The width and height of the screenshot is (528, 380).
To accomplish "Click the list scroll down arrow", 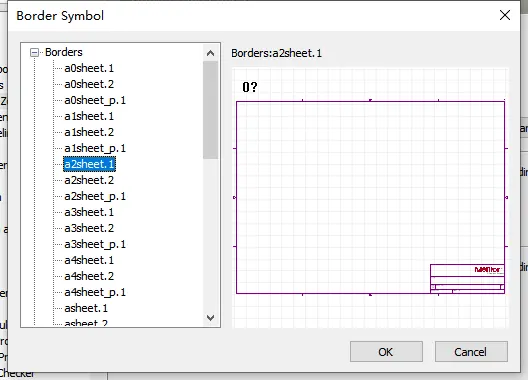I will 210,318.
